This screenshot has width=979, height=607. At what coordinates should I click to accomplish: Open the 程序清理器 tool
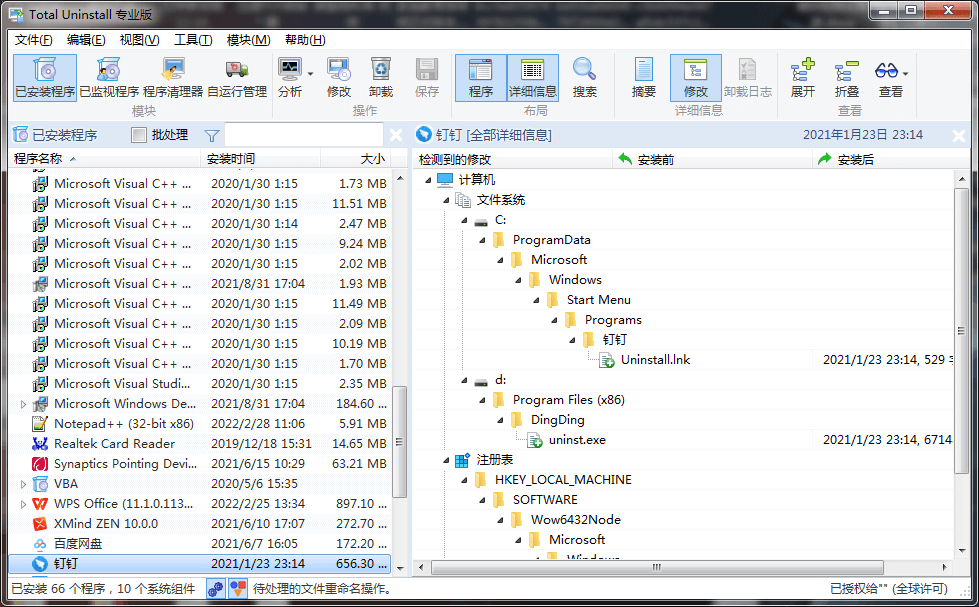click(173, 77)
